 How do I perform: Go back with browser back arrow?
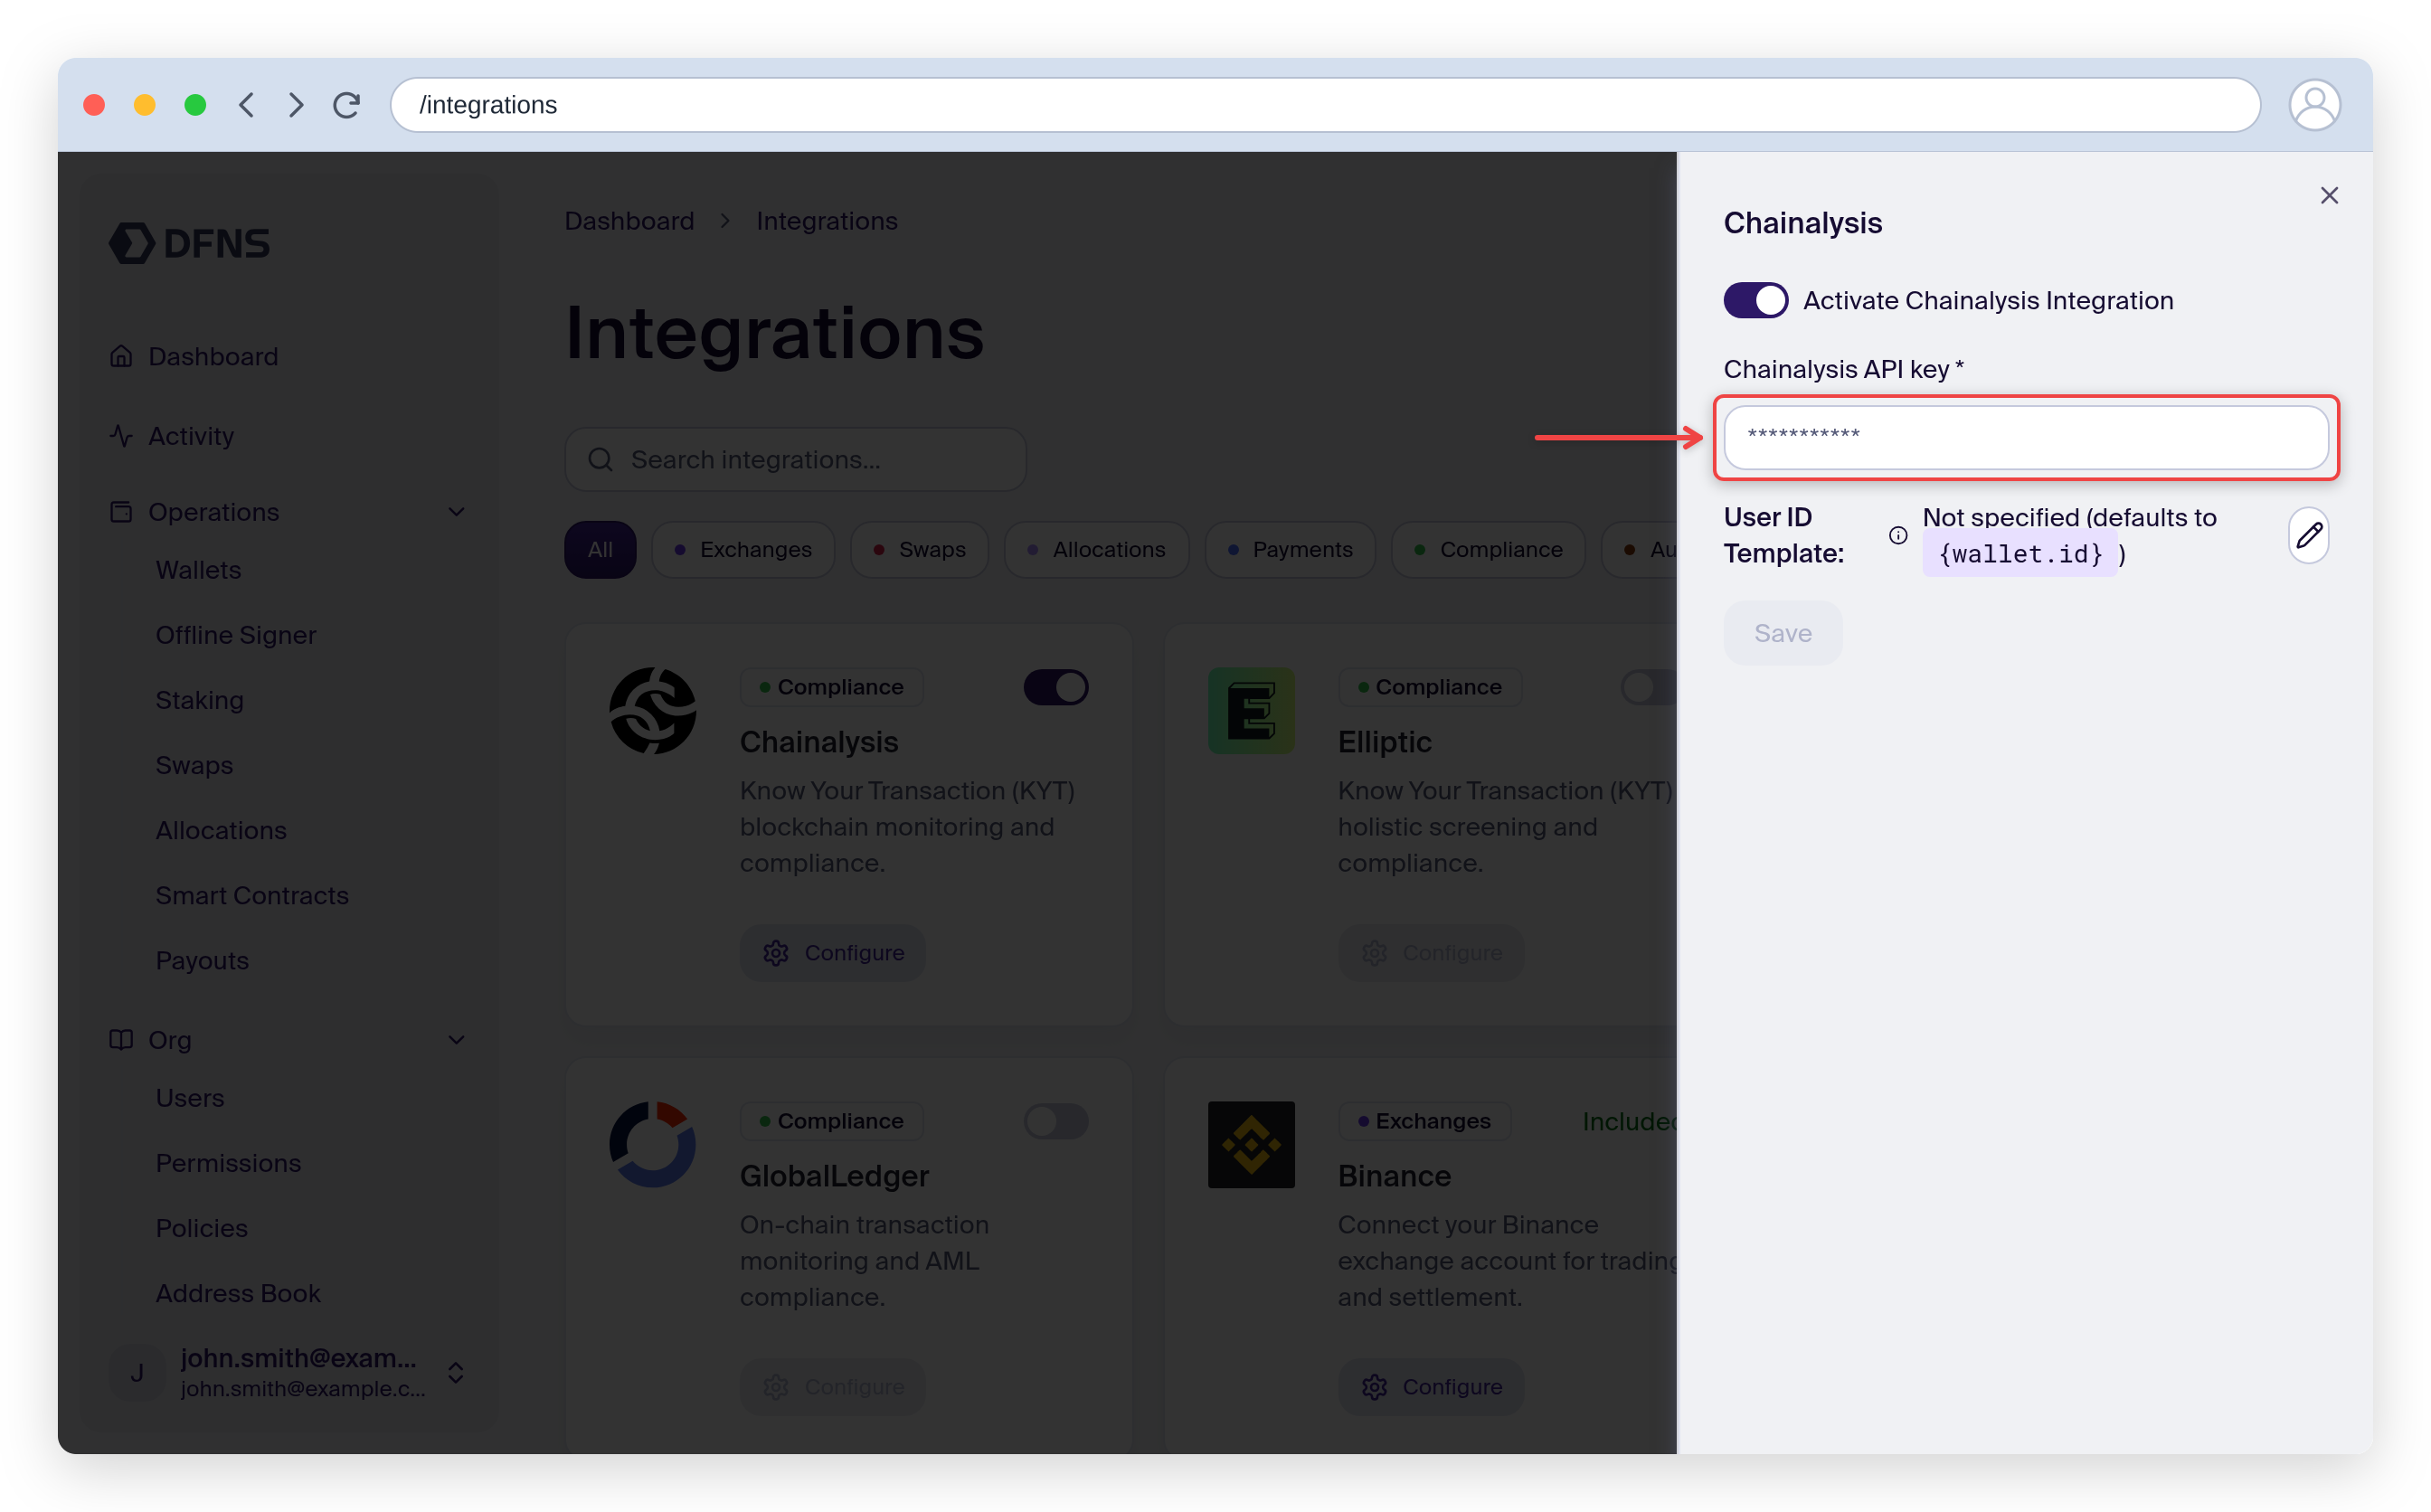[x=246, y=105]
